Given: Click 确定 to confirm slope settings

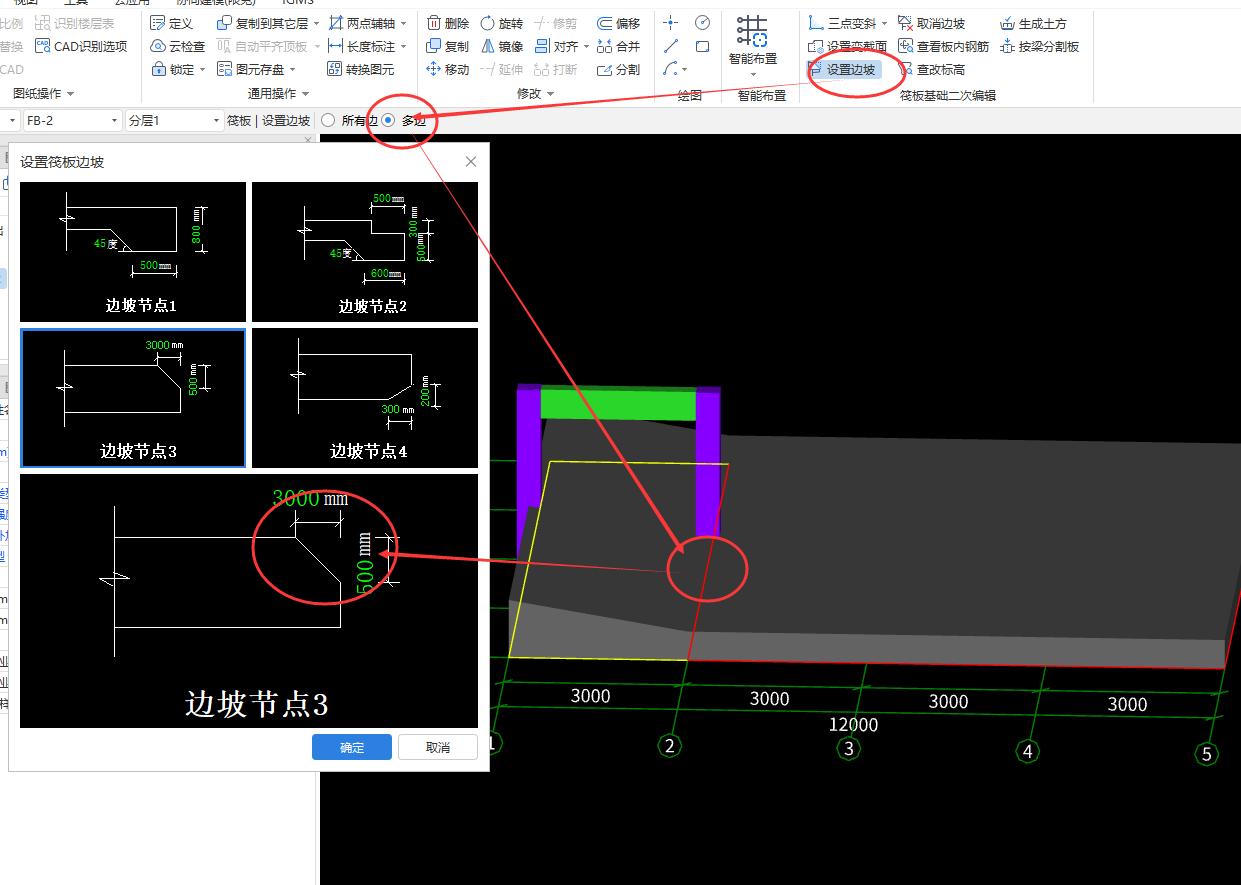Looking at the screenshot, I should coord(352,747).
